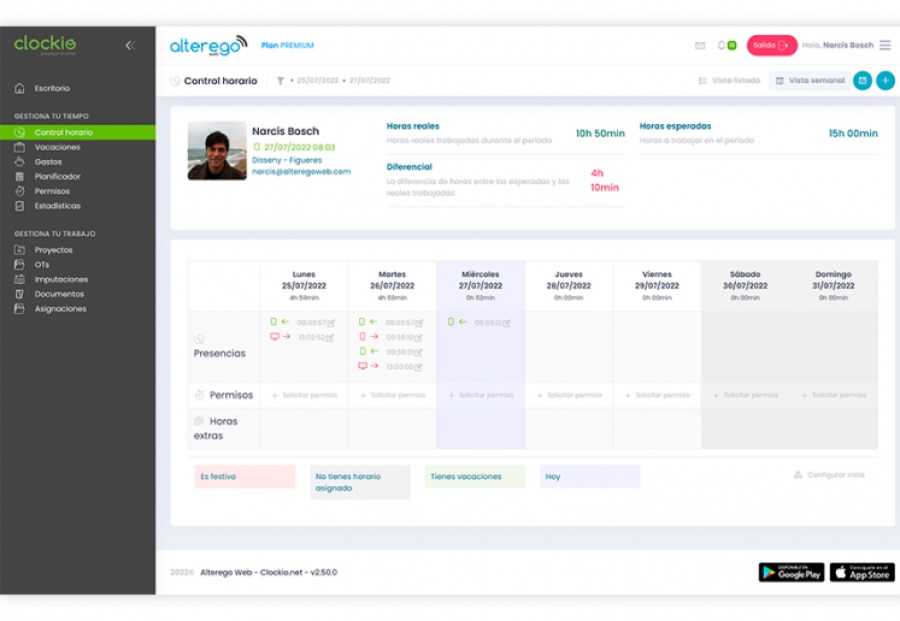900x621 pixels.
Task: Go to Escritorio in sidebar
Action: coord(52,89)
